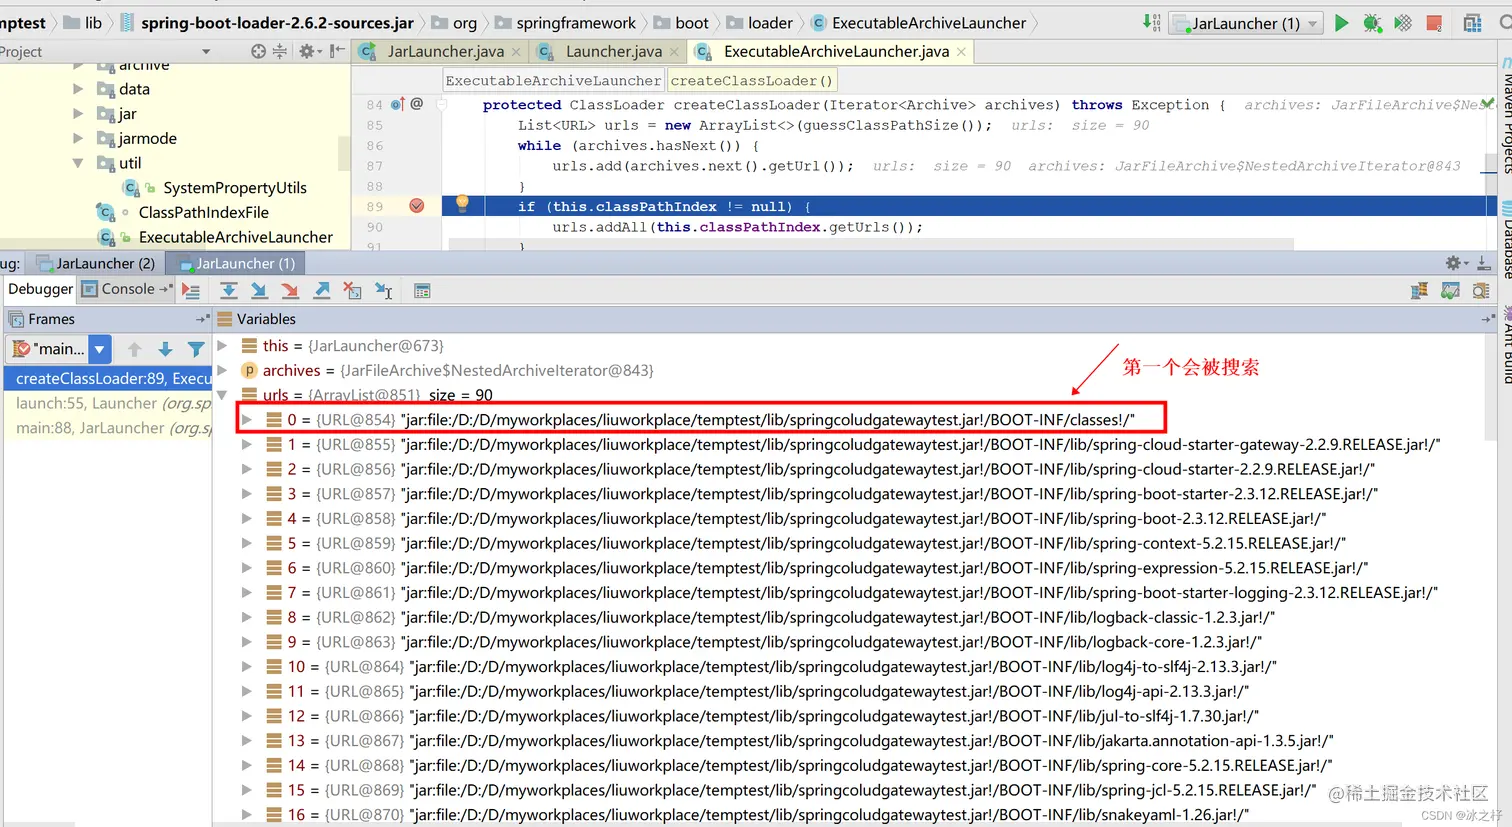Screen dimensions: 1512x827
Task: Run to Cursor in debugger toolbar
Action: click(x=383, y=291)
